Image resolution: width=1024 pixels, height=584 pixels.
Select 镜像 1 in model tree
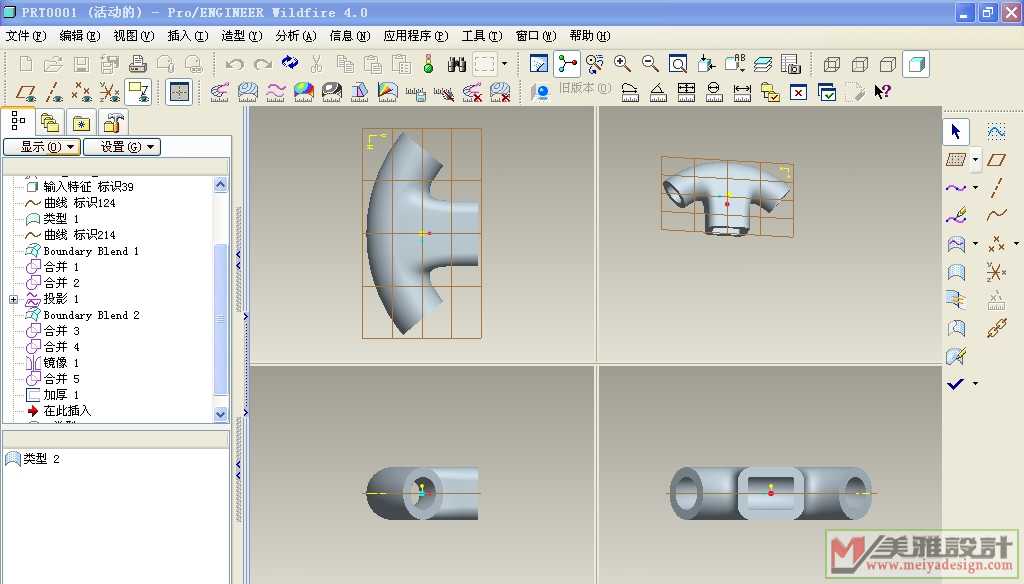point(61,363)
